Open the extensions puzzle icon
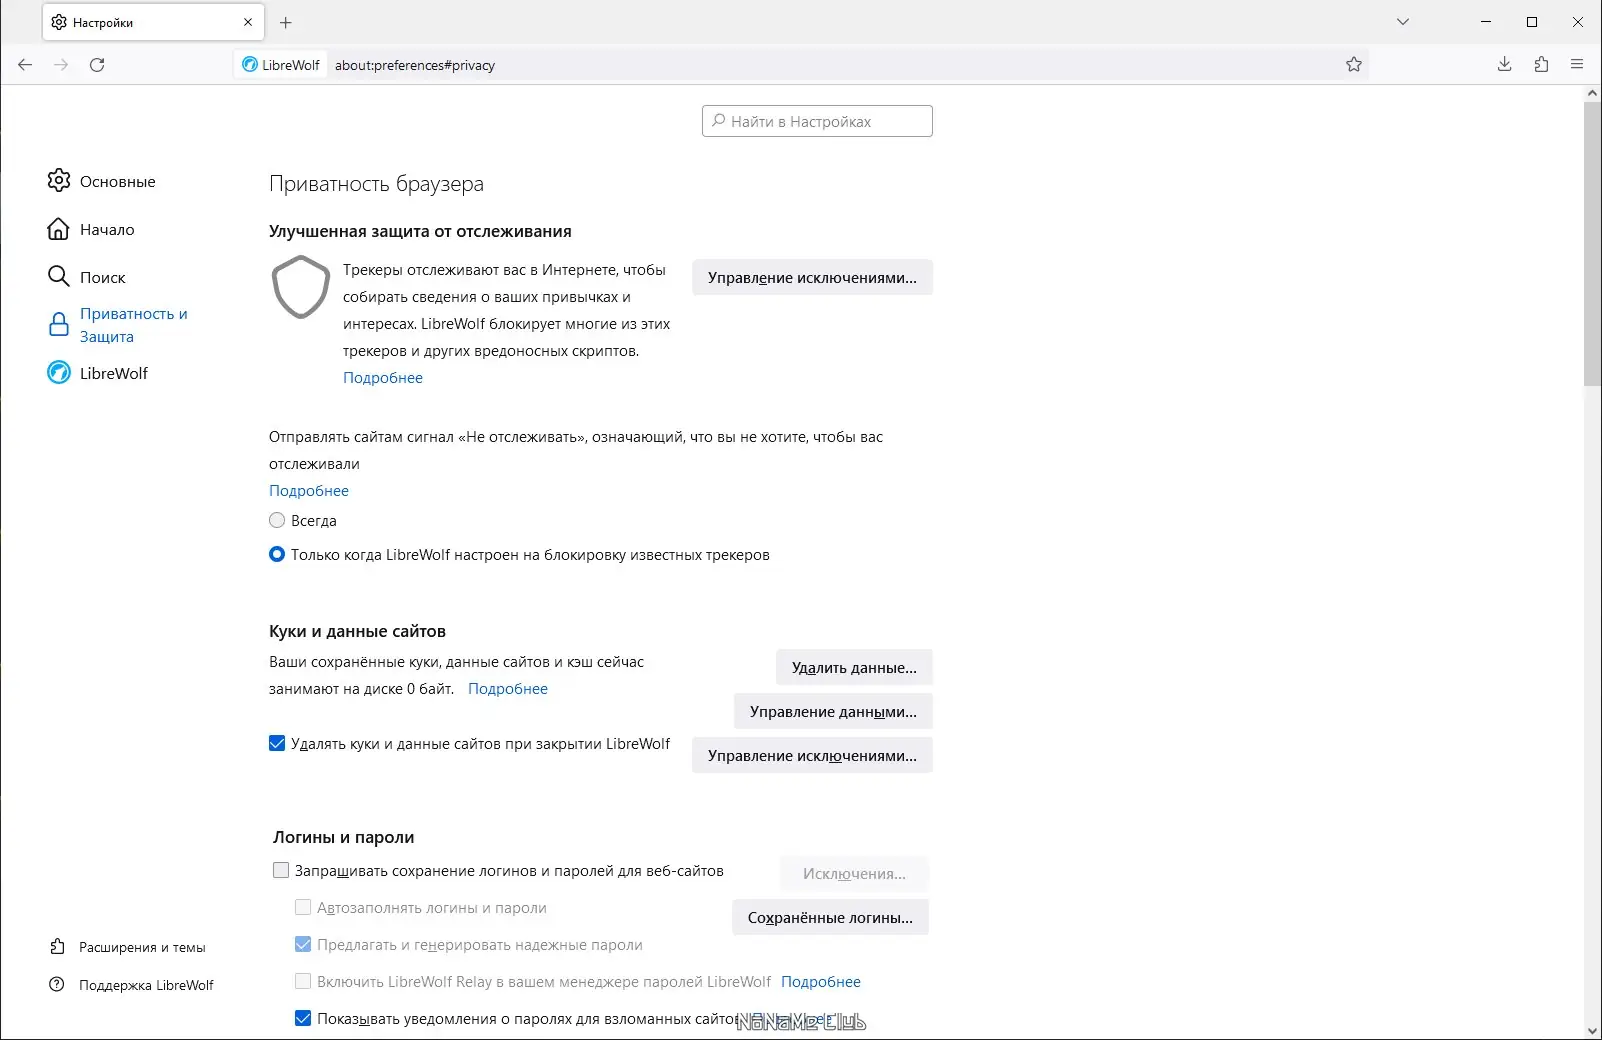 click(x=1541, y=65)
